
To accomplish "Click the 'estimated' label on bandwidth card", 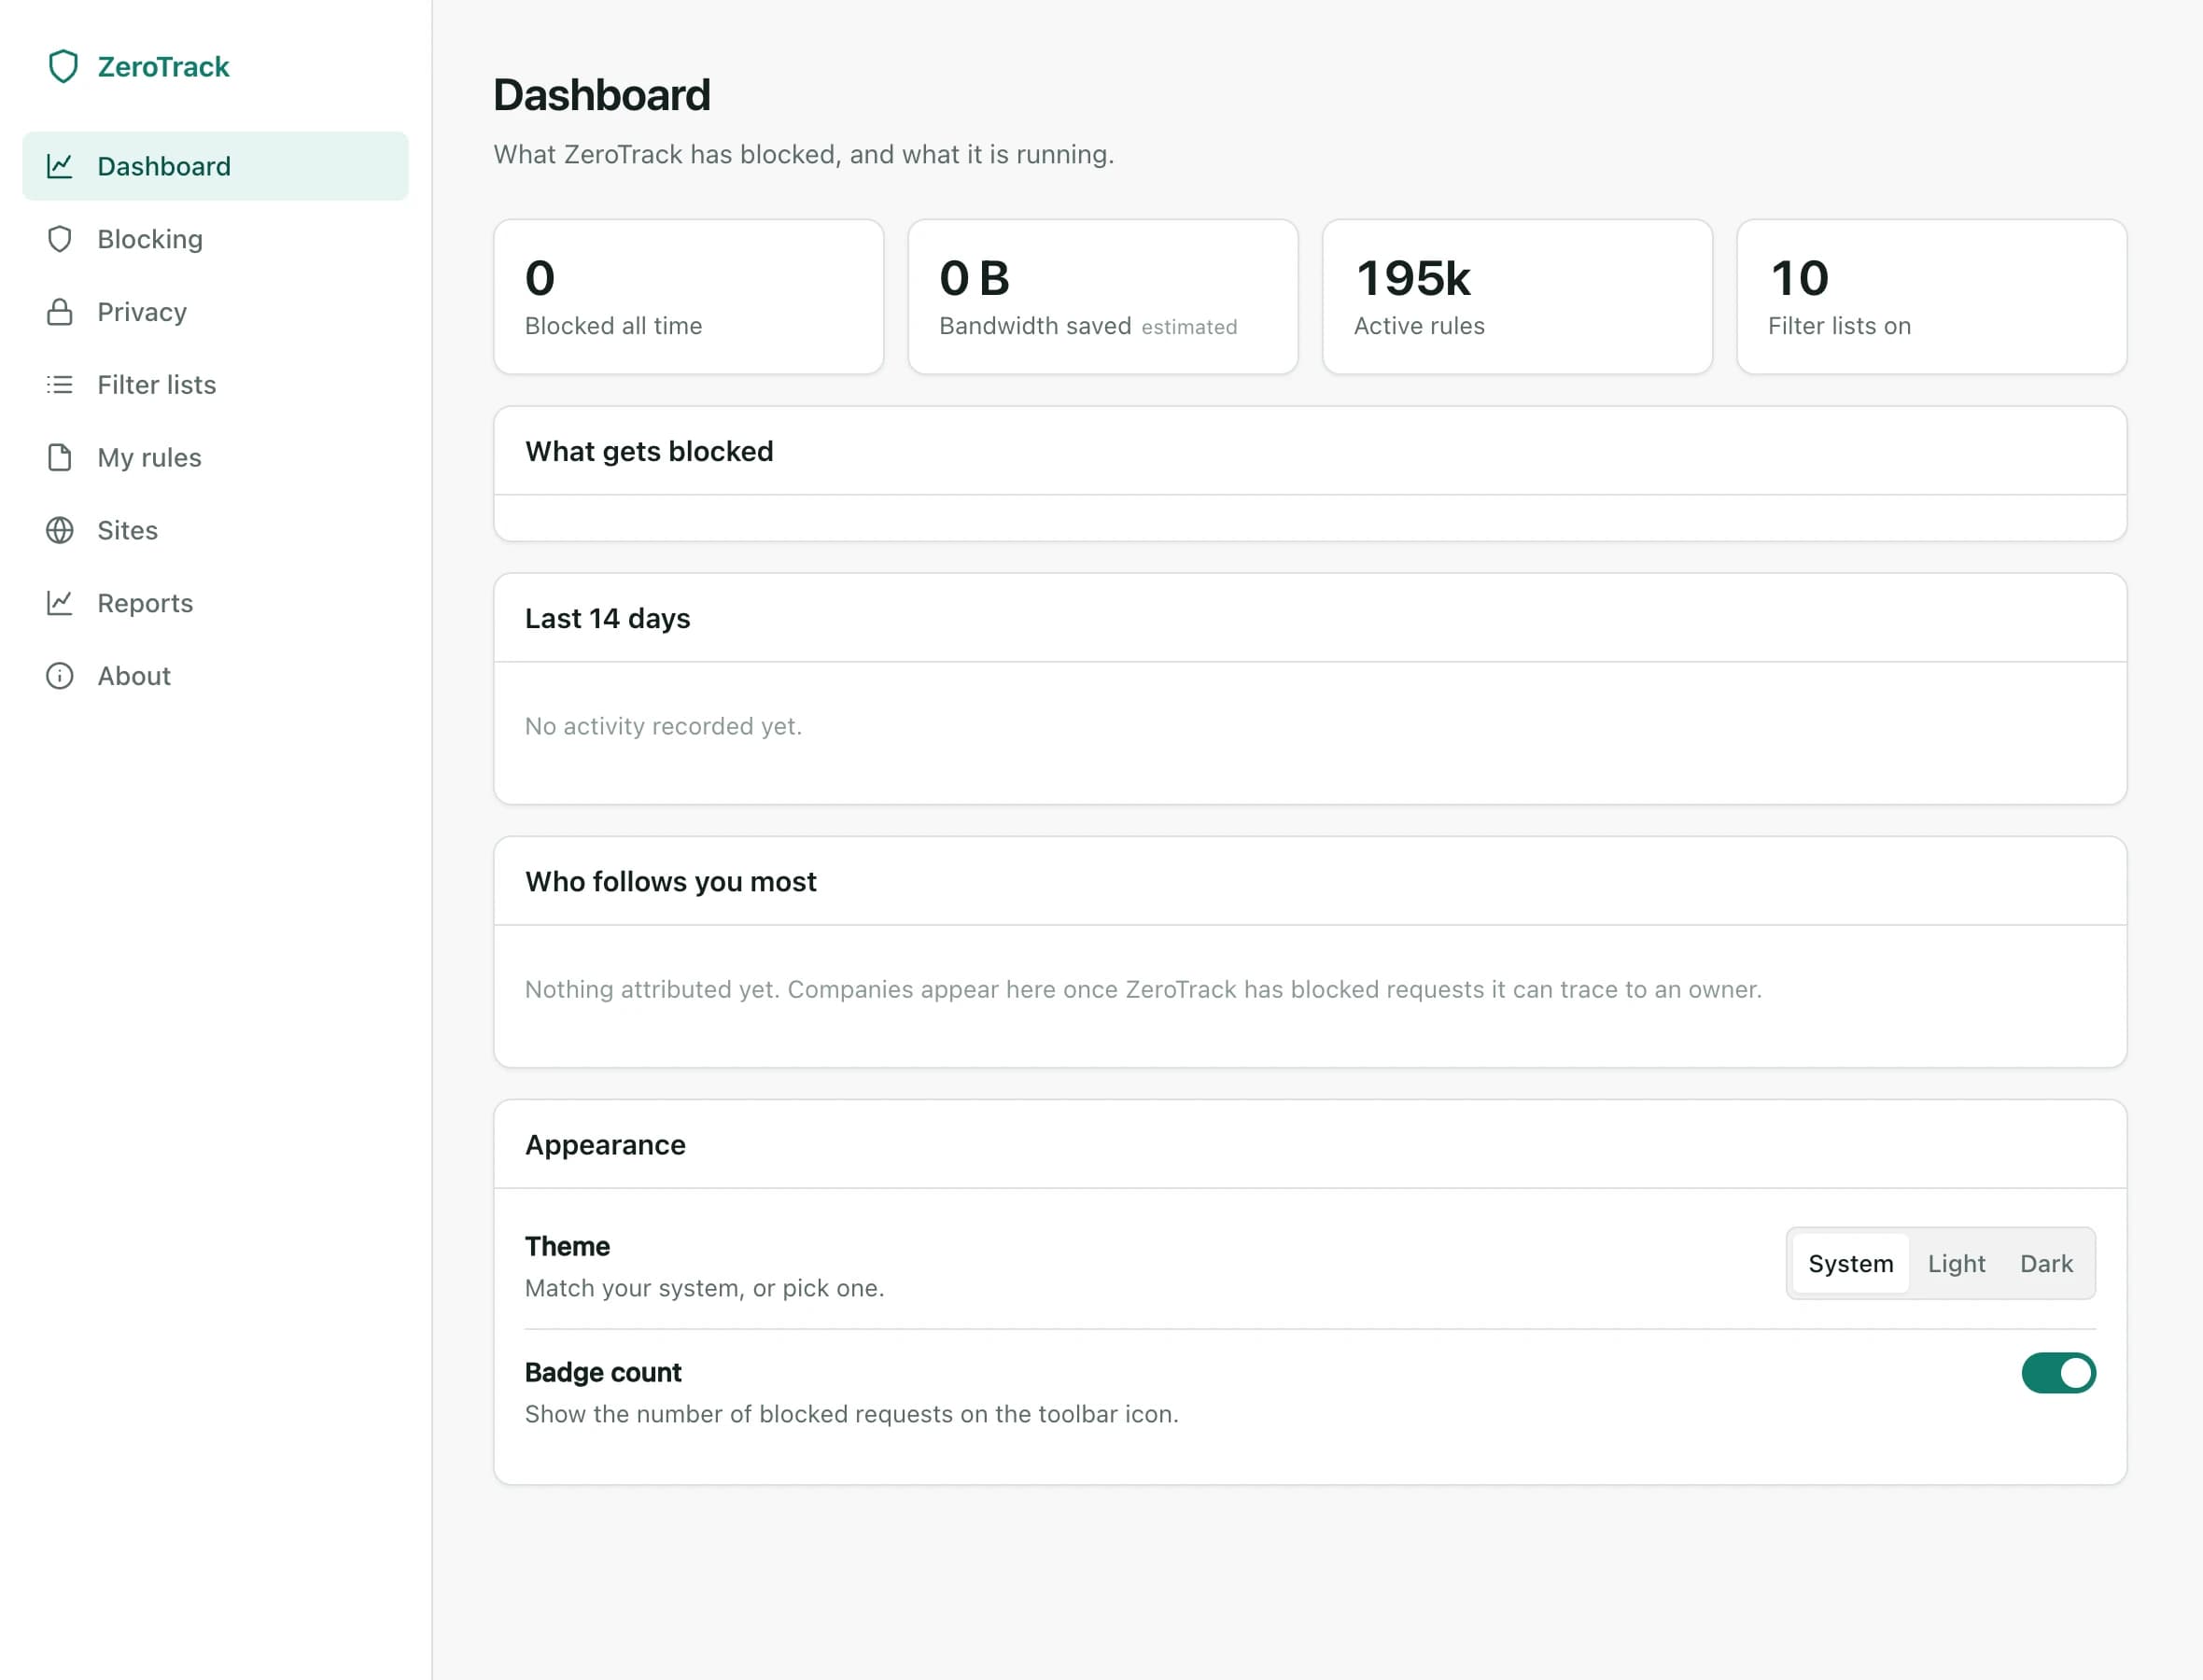I will click(1189, 327).
